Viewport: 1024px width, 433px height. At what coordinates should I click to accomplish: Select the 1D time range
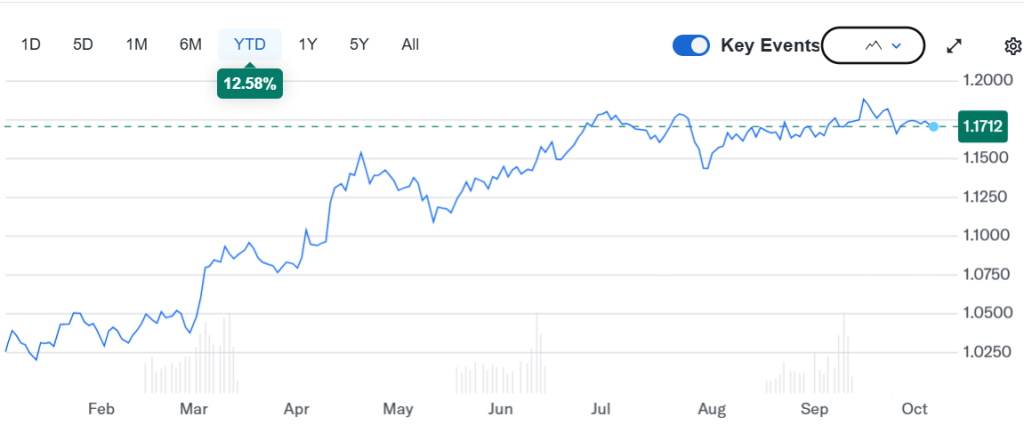tap(31, 44)
